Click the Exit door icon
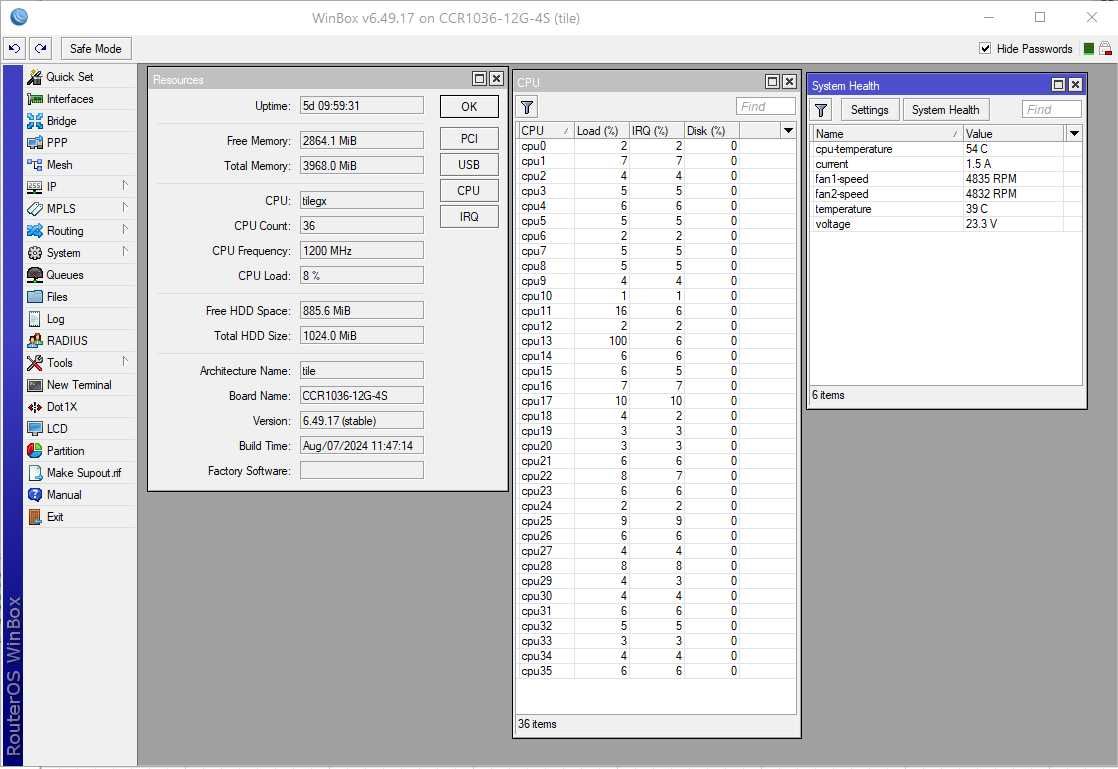 34,517
